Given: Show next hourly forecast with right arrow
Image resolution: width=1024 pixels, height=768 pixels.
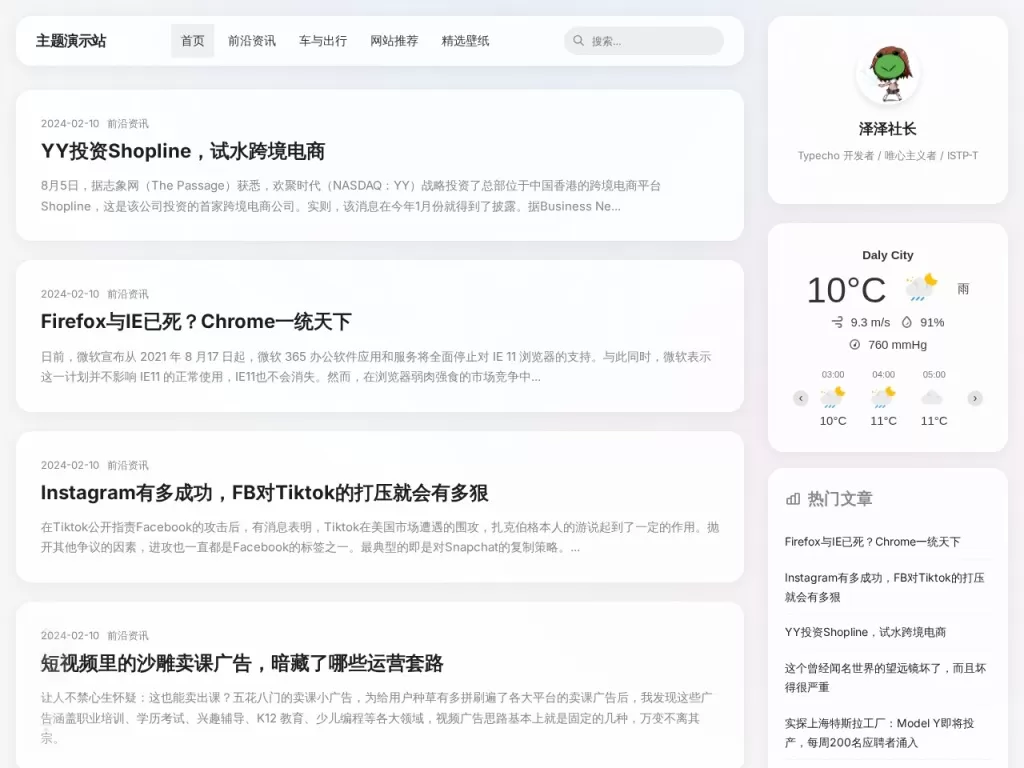Looking at the screenshot, I should point(975,398).
